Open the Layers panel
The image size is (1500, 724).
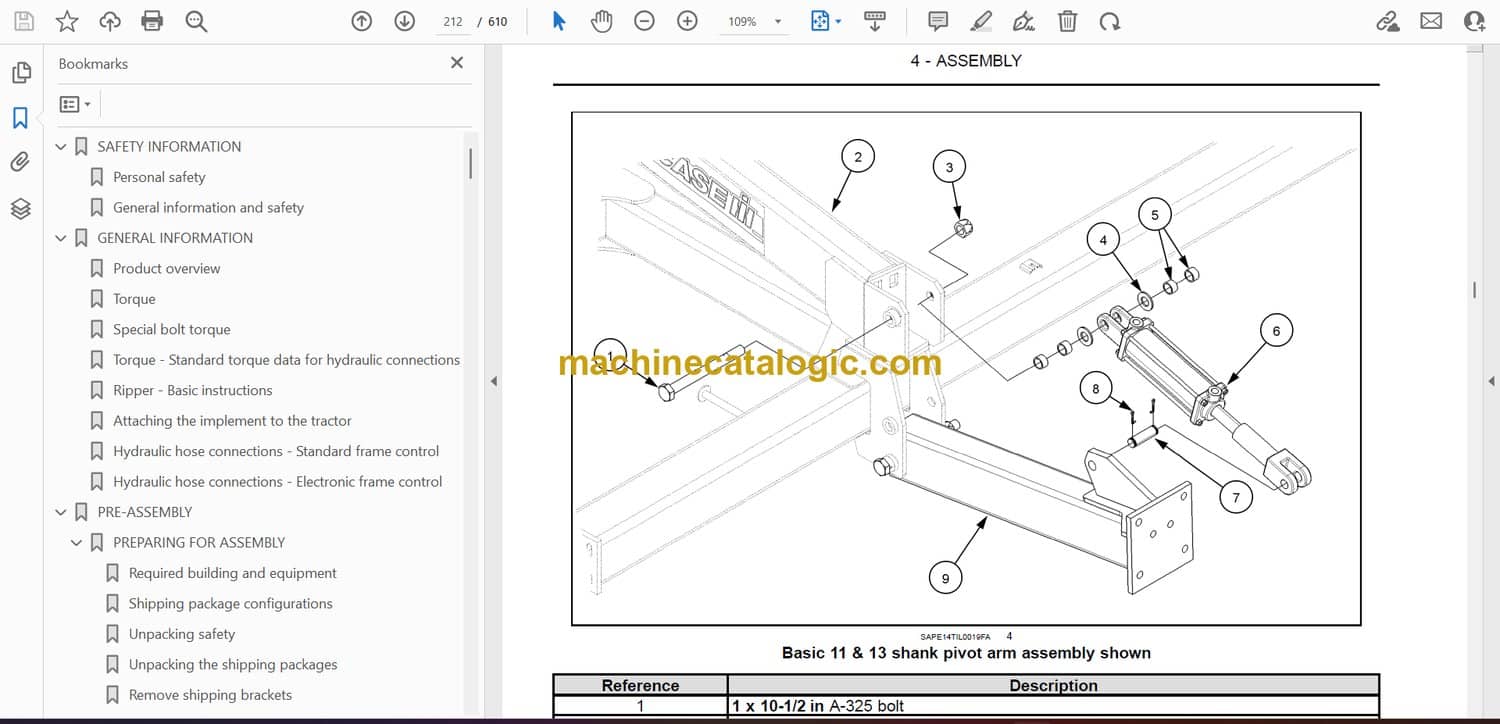click(x=21, y=208)
